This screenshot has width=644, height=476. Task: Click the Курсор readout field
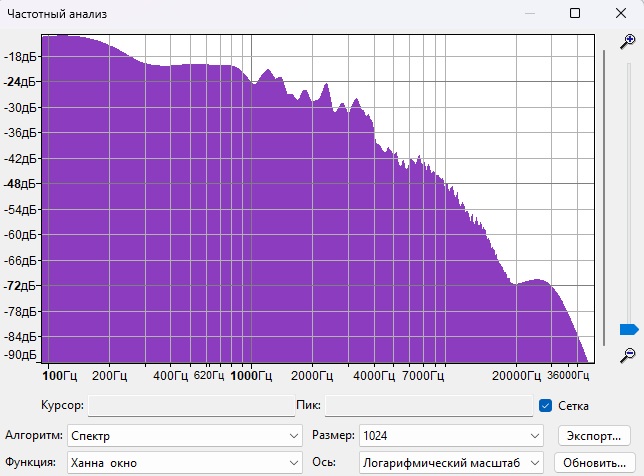pyautogui.click(x=191, y=406)
